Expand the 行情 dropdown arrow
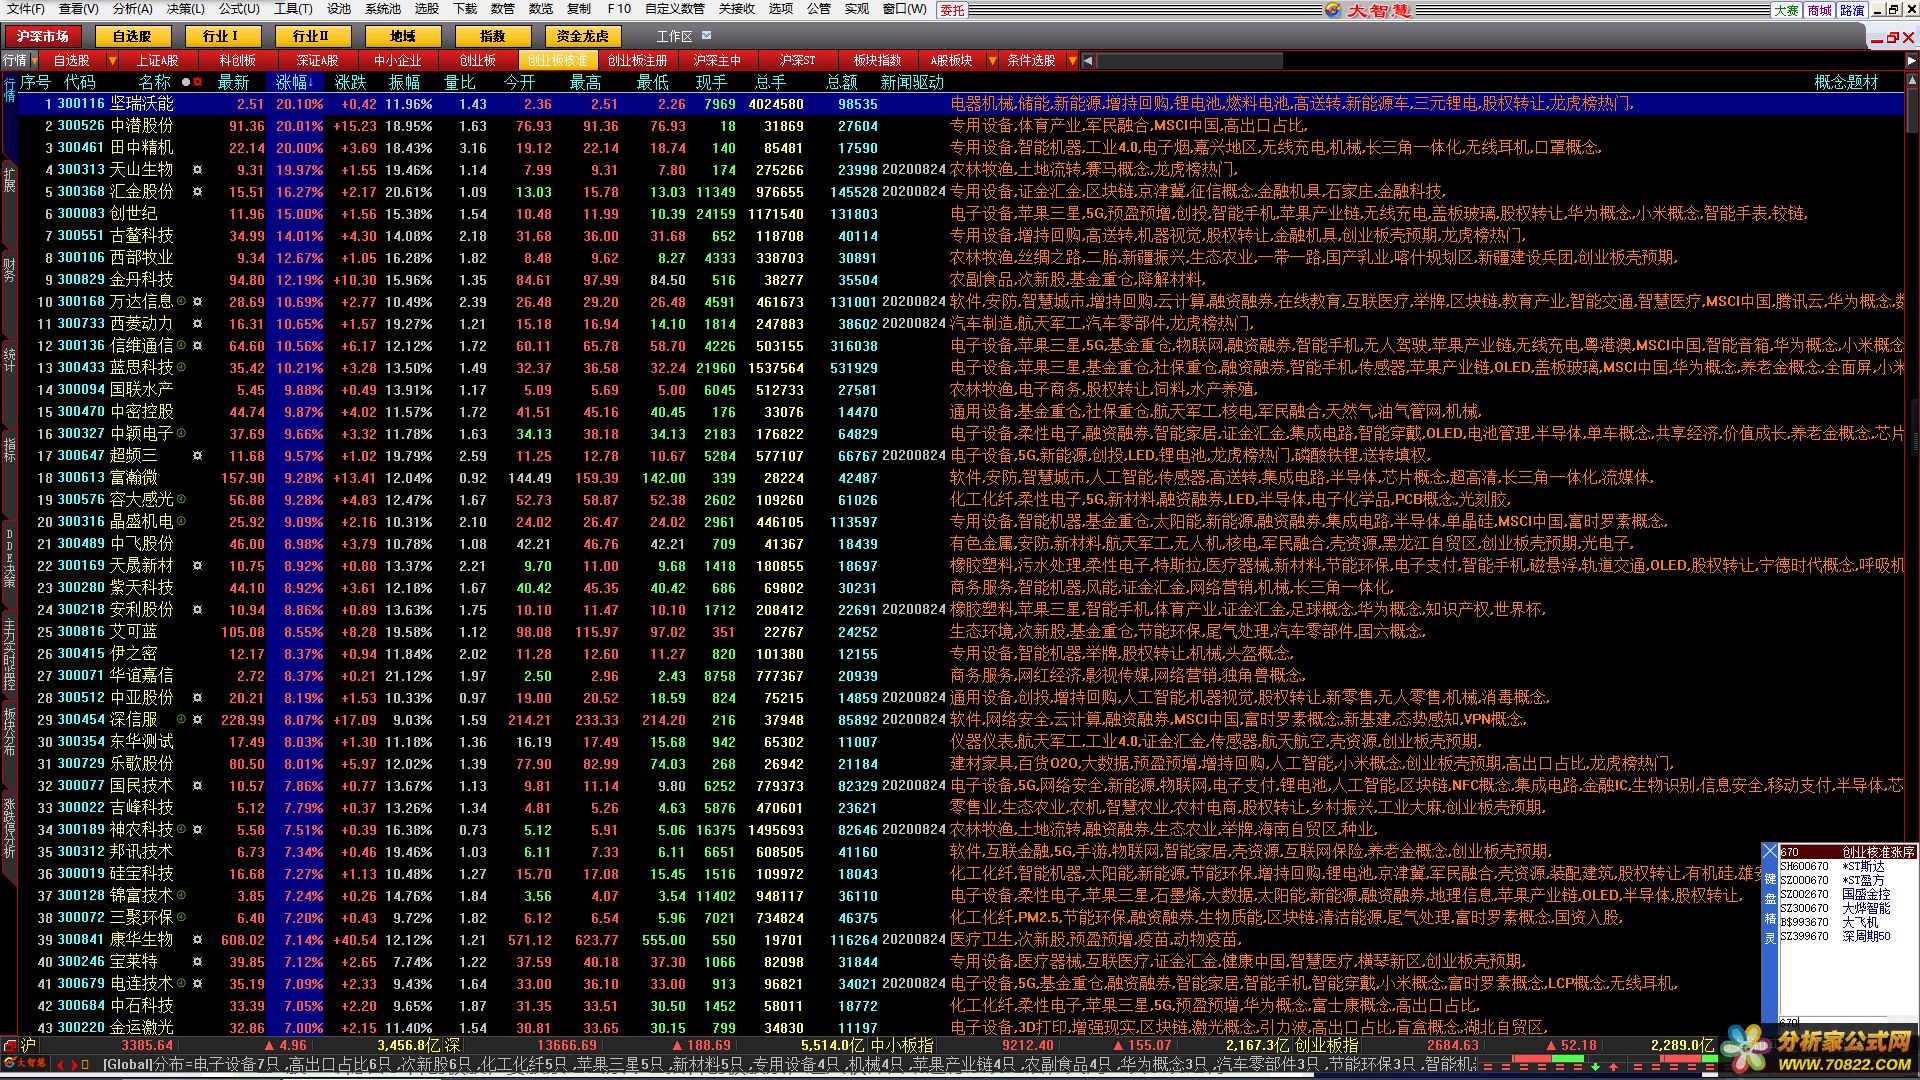The width and height of the screenshot is (1920, 1080). coord(33,61)
